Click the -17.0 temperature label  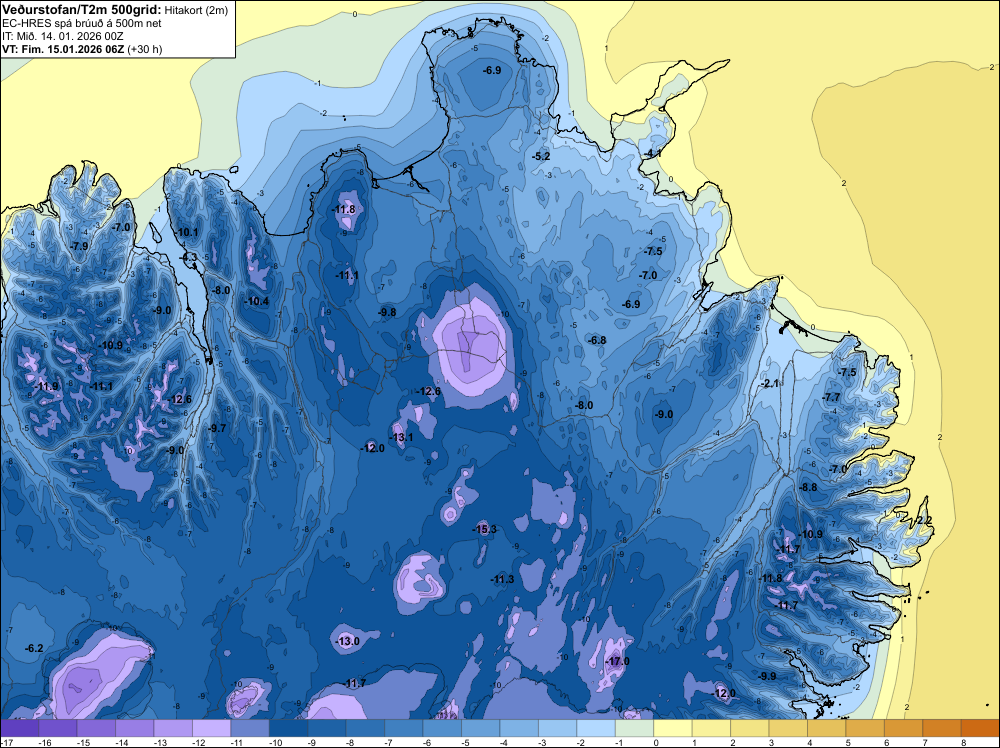click(617, 661)
